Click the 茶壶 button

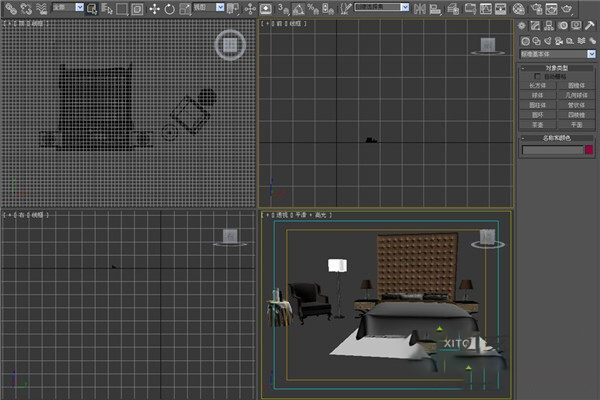(x=539, y=125)
